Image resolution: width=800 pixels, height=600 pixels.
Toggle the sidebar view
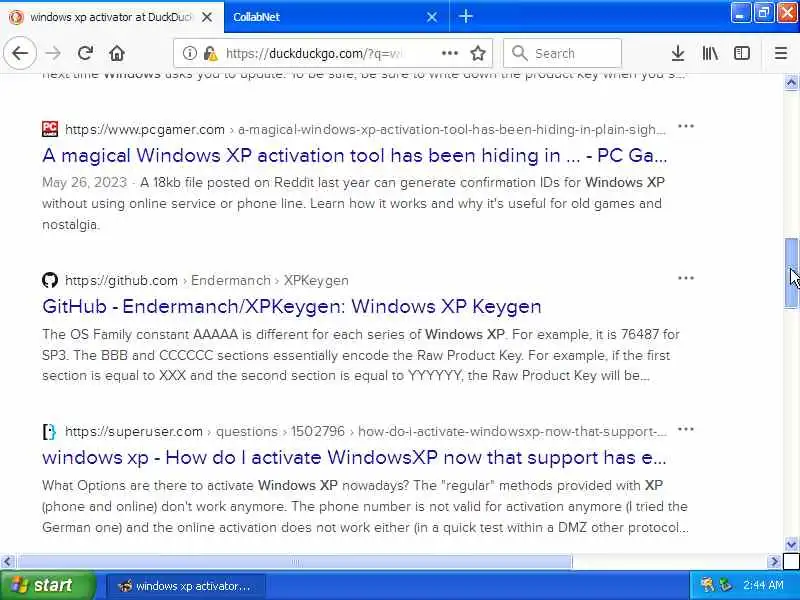coord(742,53)
